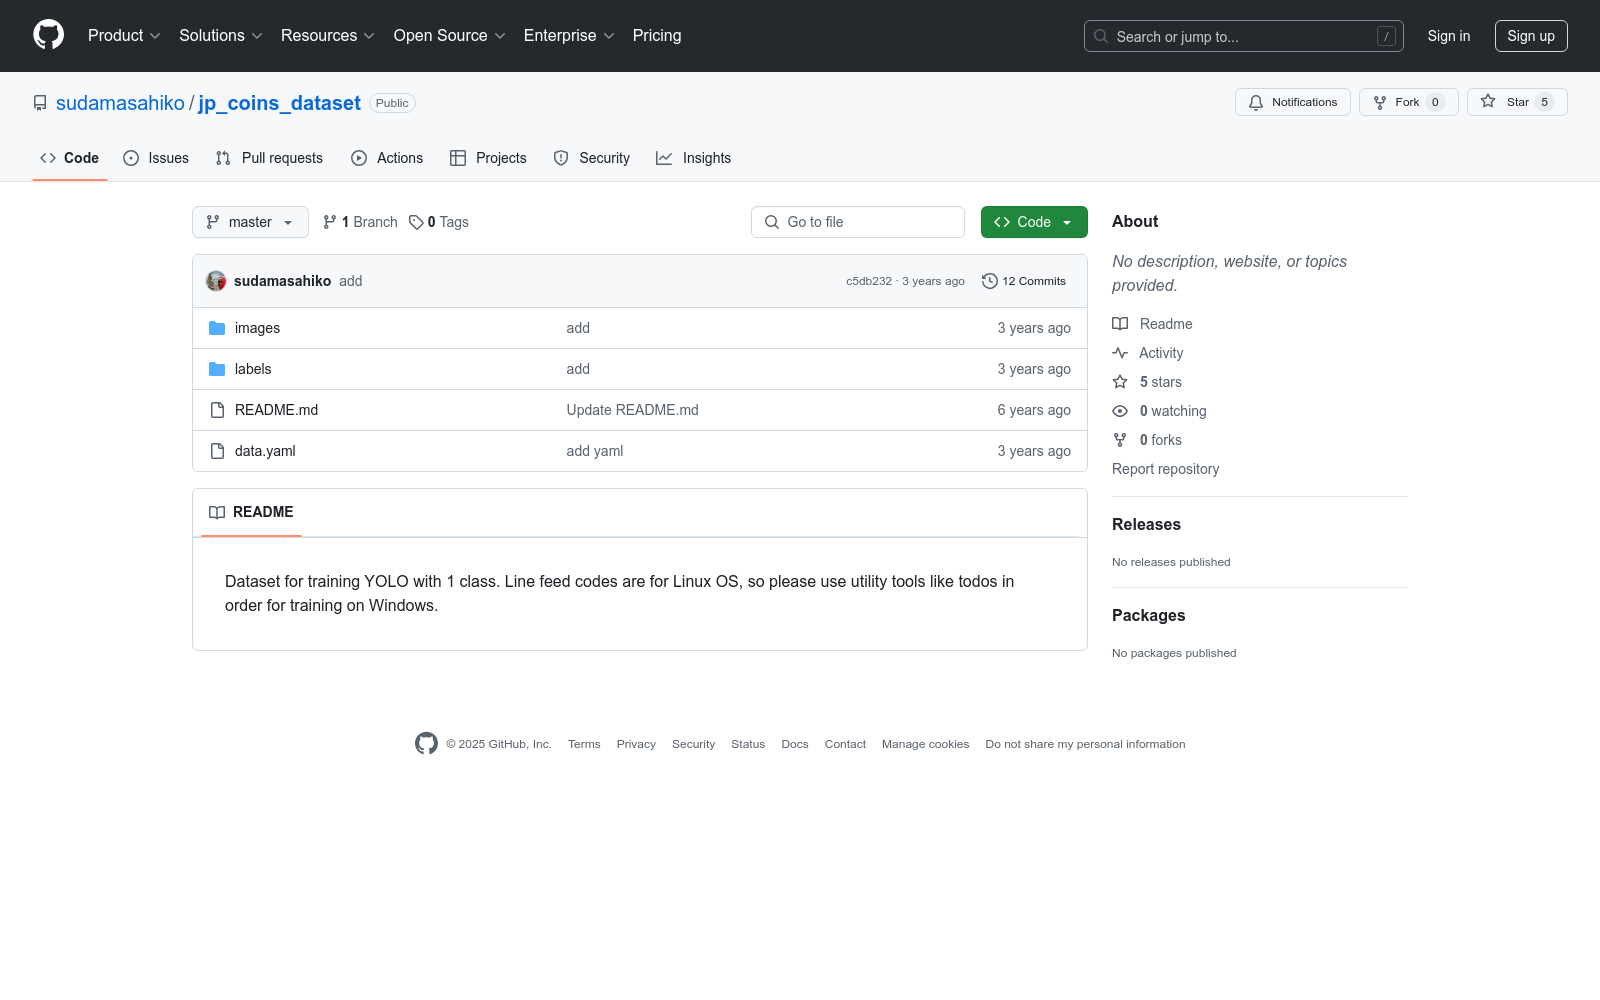Click the Notifications button

(1293, 102)
